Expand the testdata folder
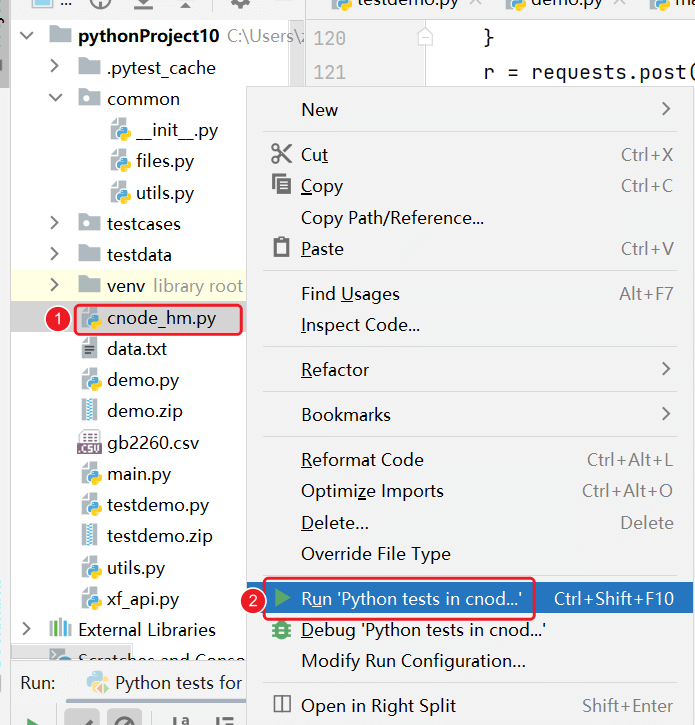This screenshot has width=695, height=725. pyautogui.click(x=54, y=254)
